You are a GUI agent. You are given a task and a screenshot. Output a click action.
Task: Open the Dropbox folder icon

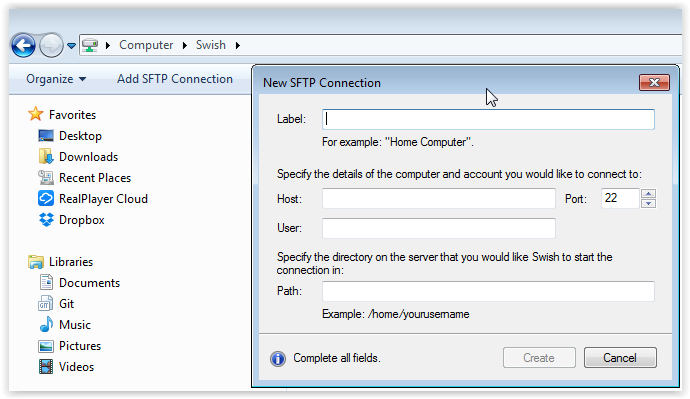pos(46,220)
